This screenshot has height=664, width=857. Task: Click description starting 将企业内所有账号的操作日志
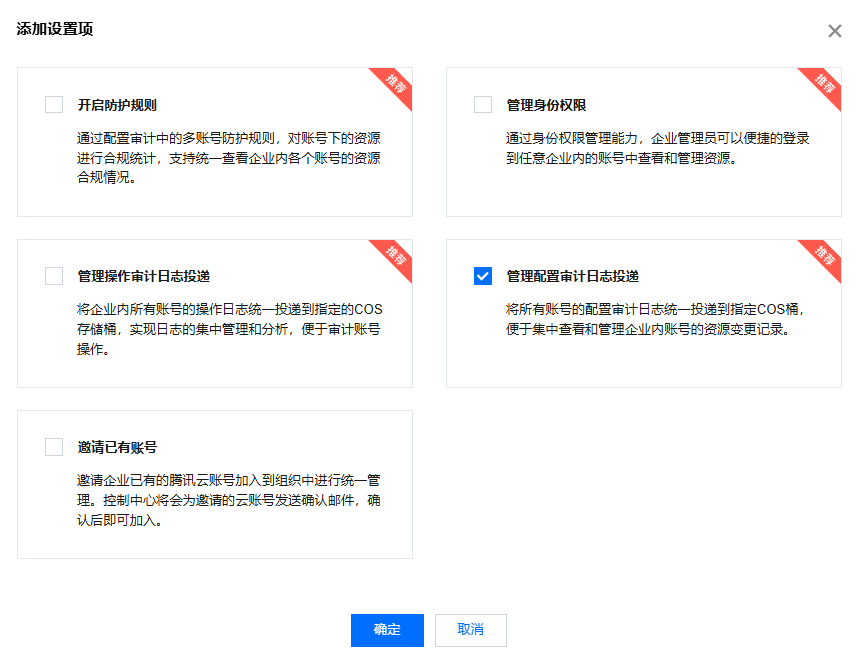point(230,329)
